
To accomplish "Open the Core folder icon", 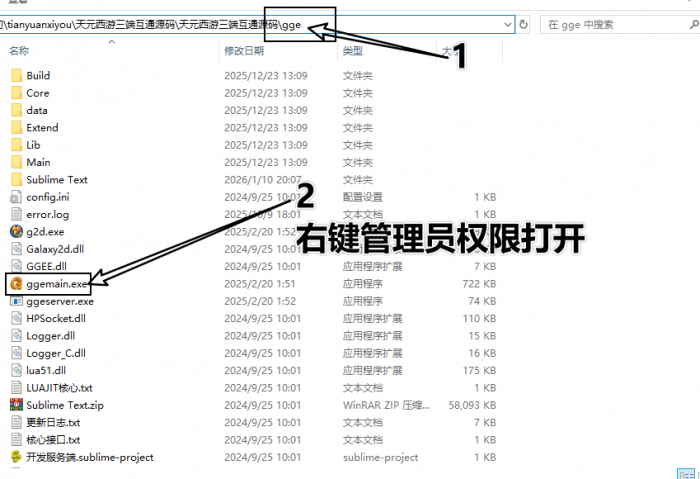I will pyautogui.click(x=16, y=93).
